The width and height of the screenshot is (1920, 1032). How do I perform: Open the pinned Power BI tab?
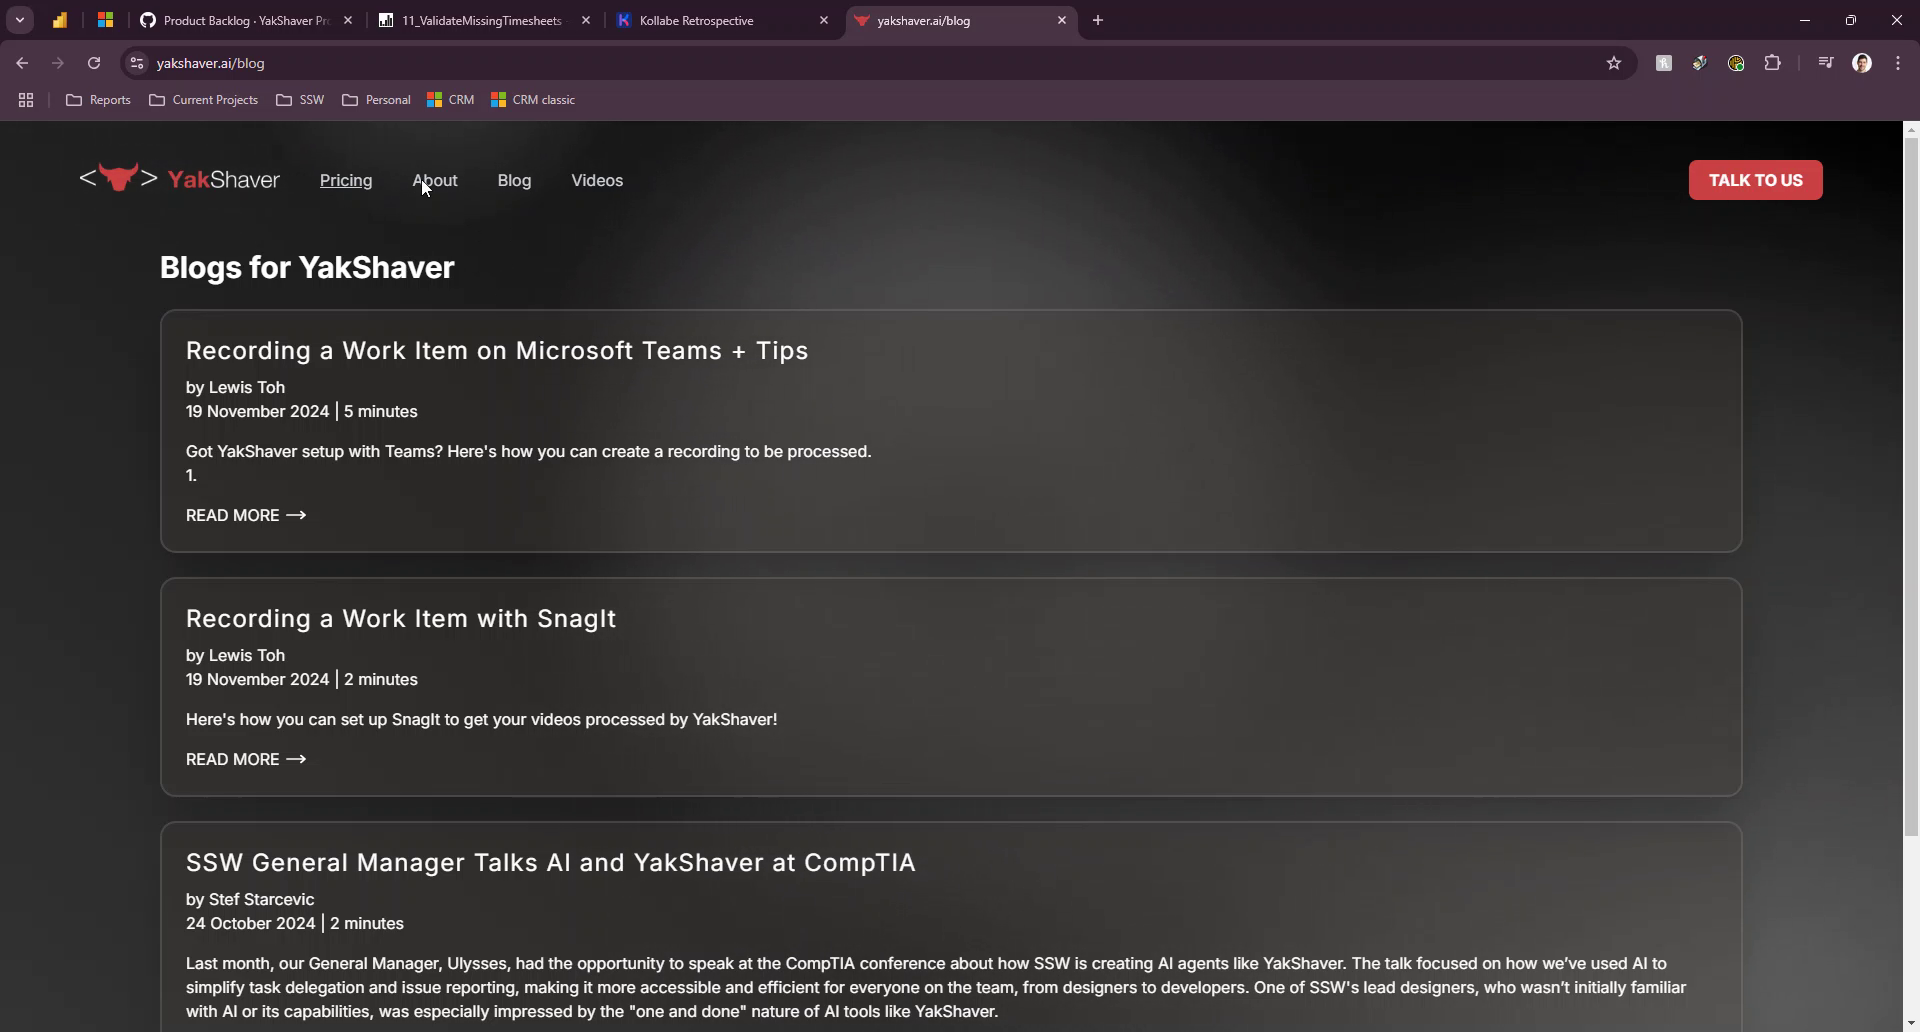tap(60, 20)
